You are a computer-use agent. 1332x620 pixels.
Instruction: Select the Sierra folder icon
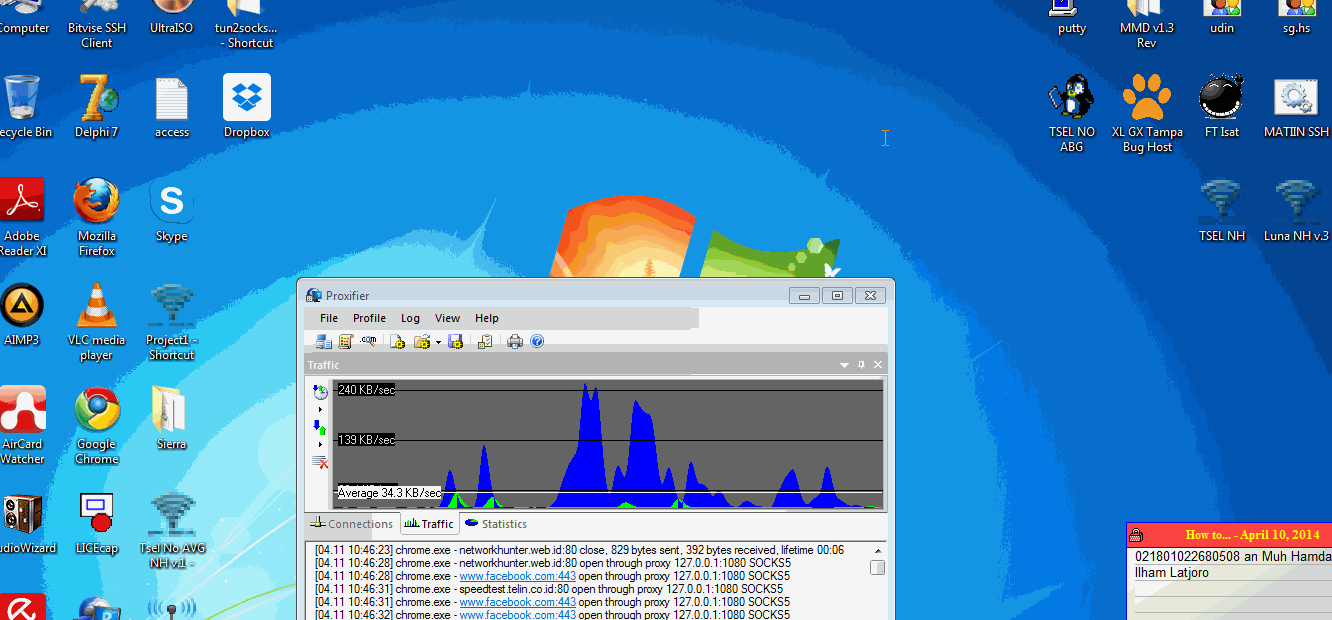pyautogui.click(x=171, y=418)
